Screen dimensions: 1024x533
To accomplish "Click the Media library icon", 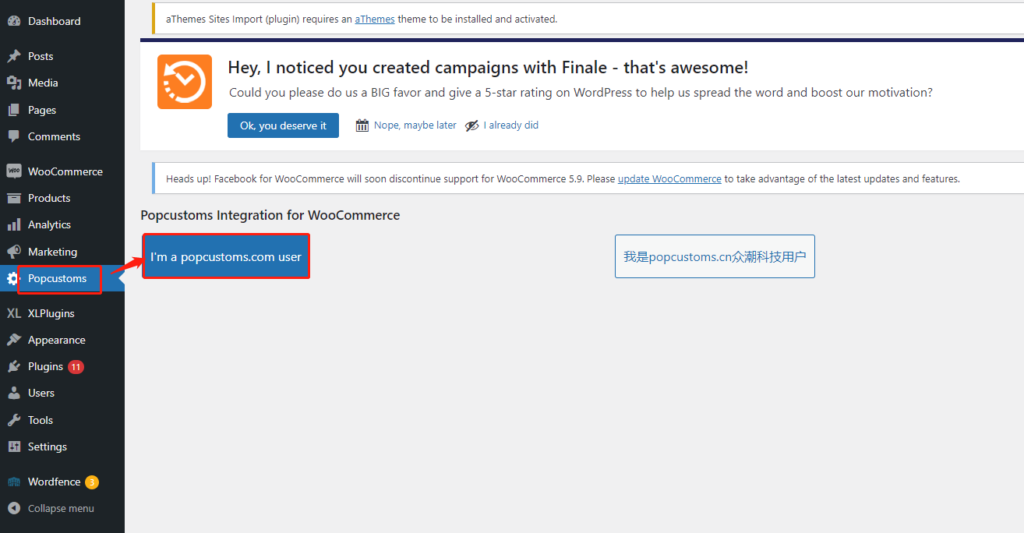I will (x=14, y=83).
